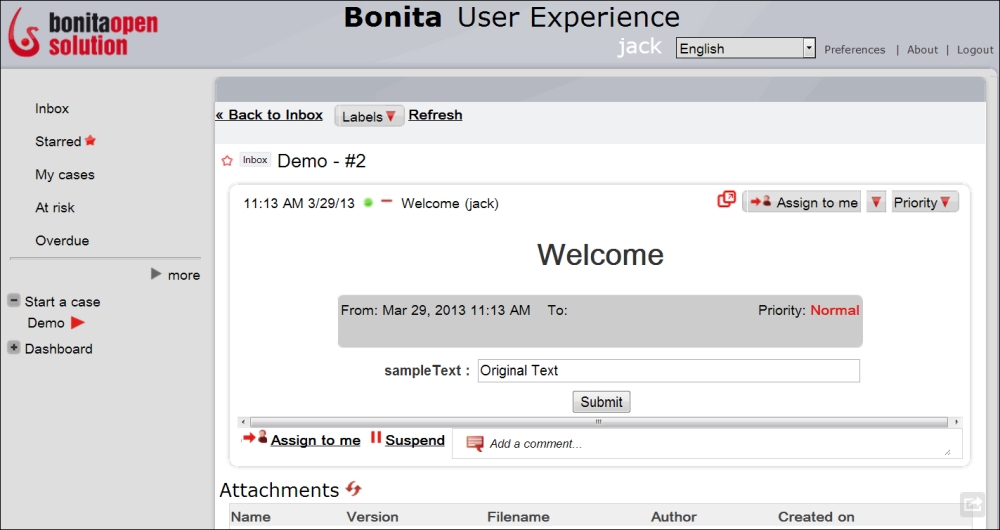
Task: Go Back to Inbox
Action: [269, 115]
